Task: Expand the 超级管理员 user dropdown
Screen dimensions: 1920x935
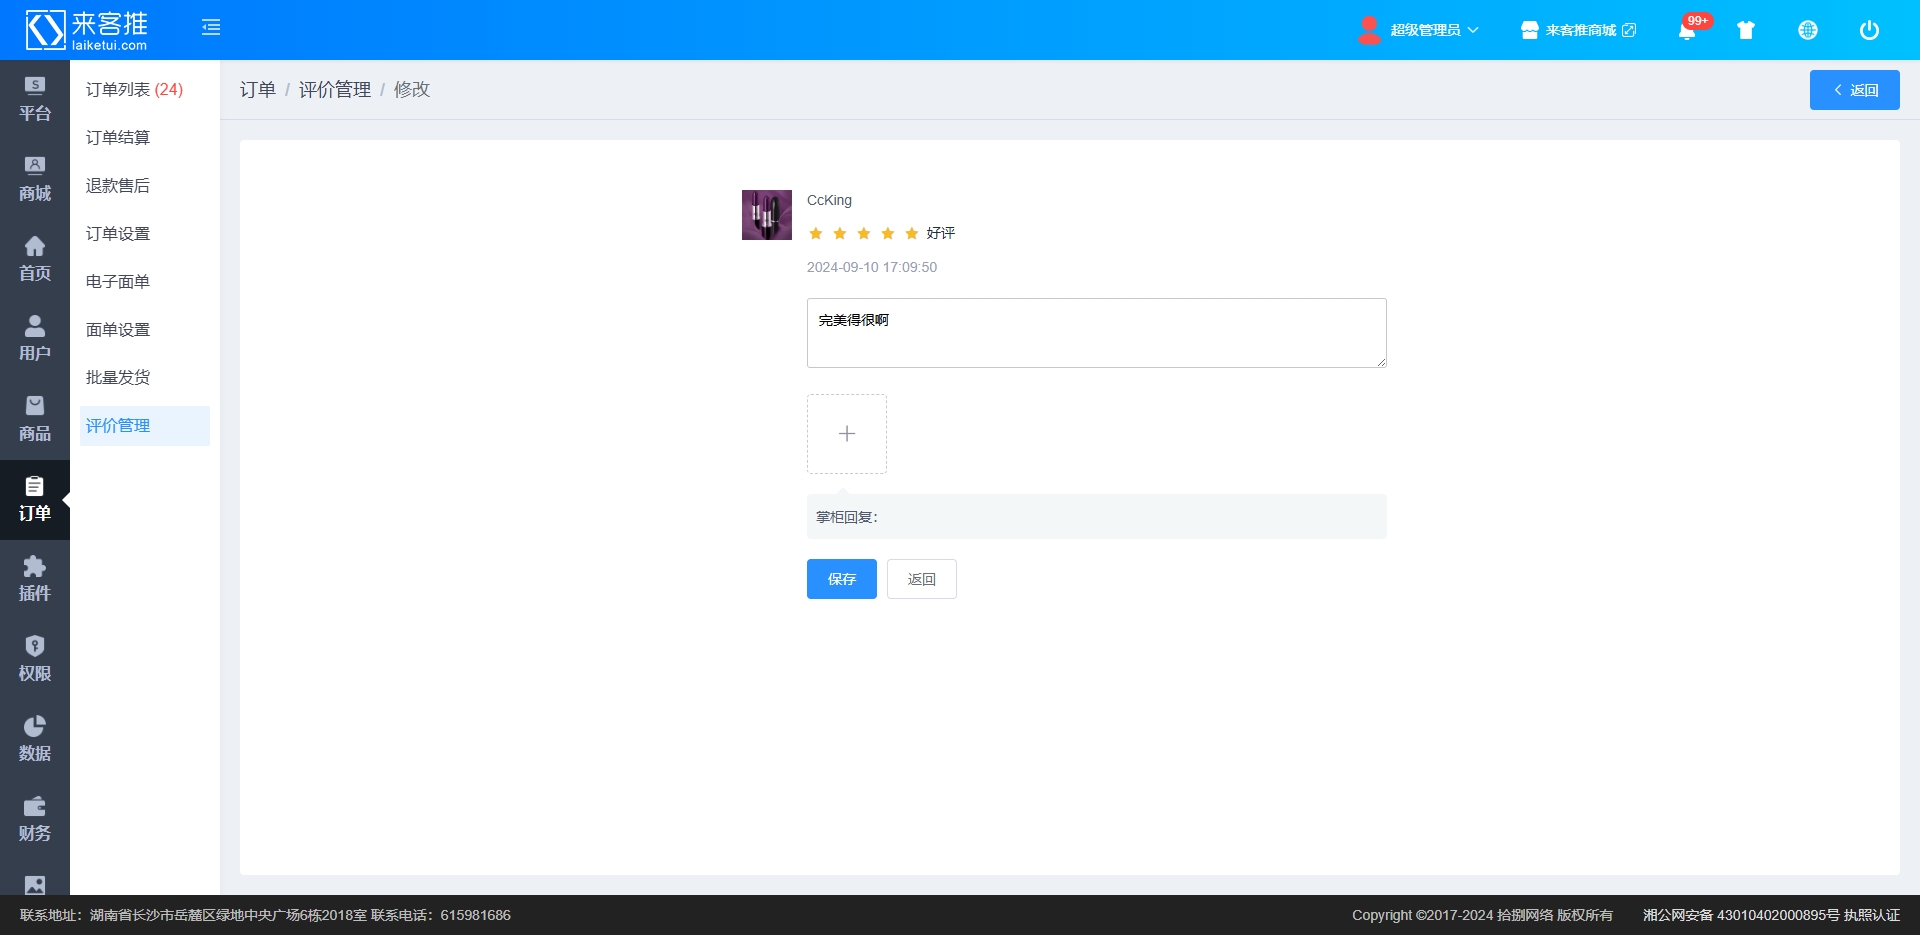Action: click(1418, 30)
